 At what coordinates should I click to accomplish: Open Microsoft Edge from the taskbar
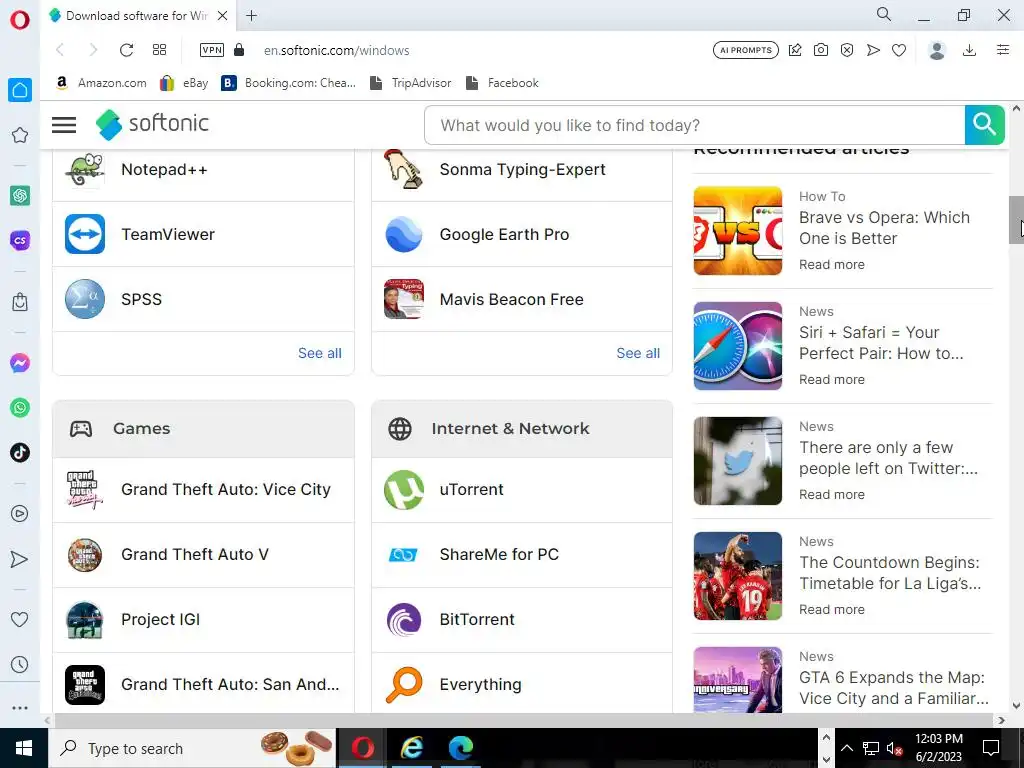pos(461,748)
